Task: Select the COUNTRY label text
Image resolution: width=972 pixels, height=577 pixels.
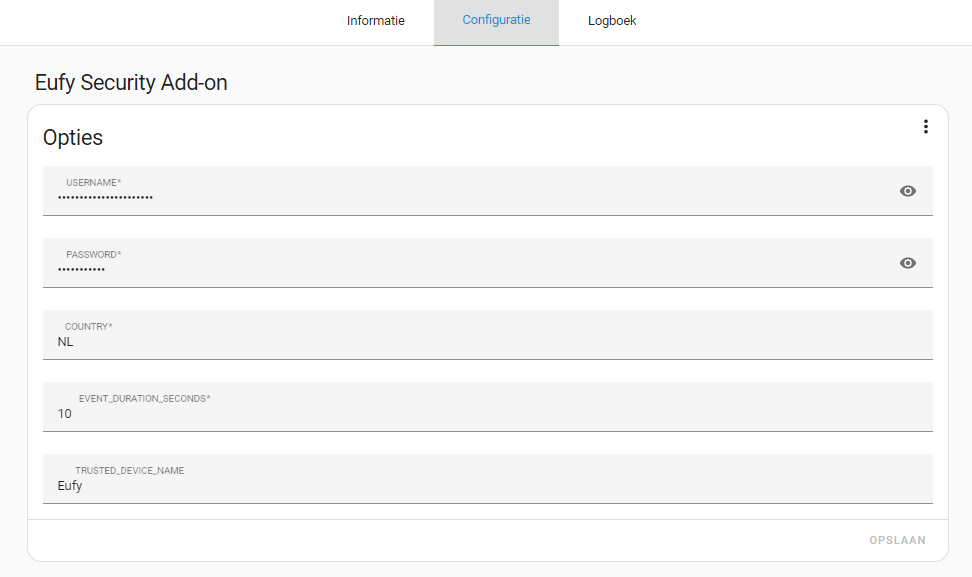Action: (x=87, y=326)
